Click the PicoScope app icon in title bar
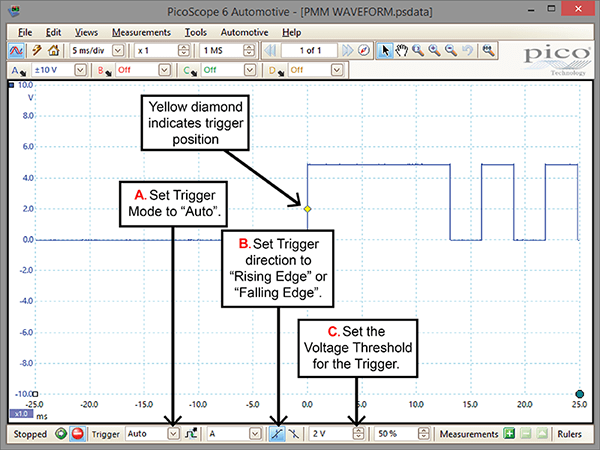600x450 pixels. 14,11
